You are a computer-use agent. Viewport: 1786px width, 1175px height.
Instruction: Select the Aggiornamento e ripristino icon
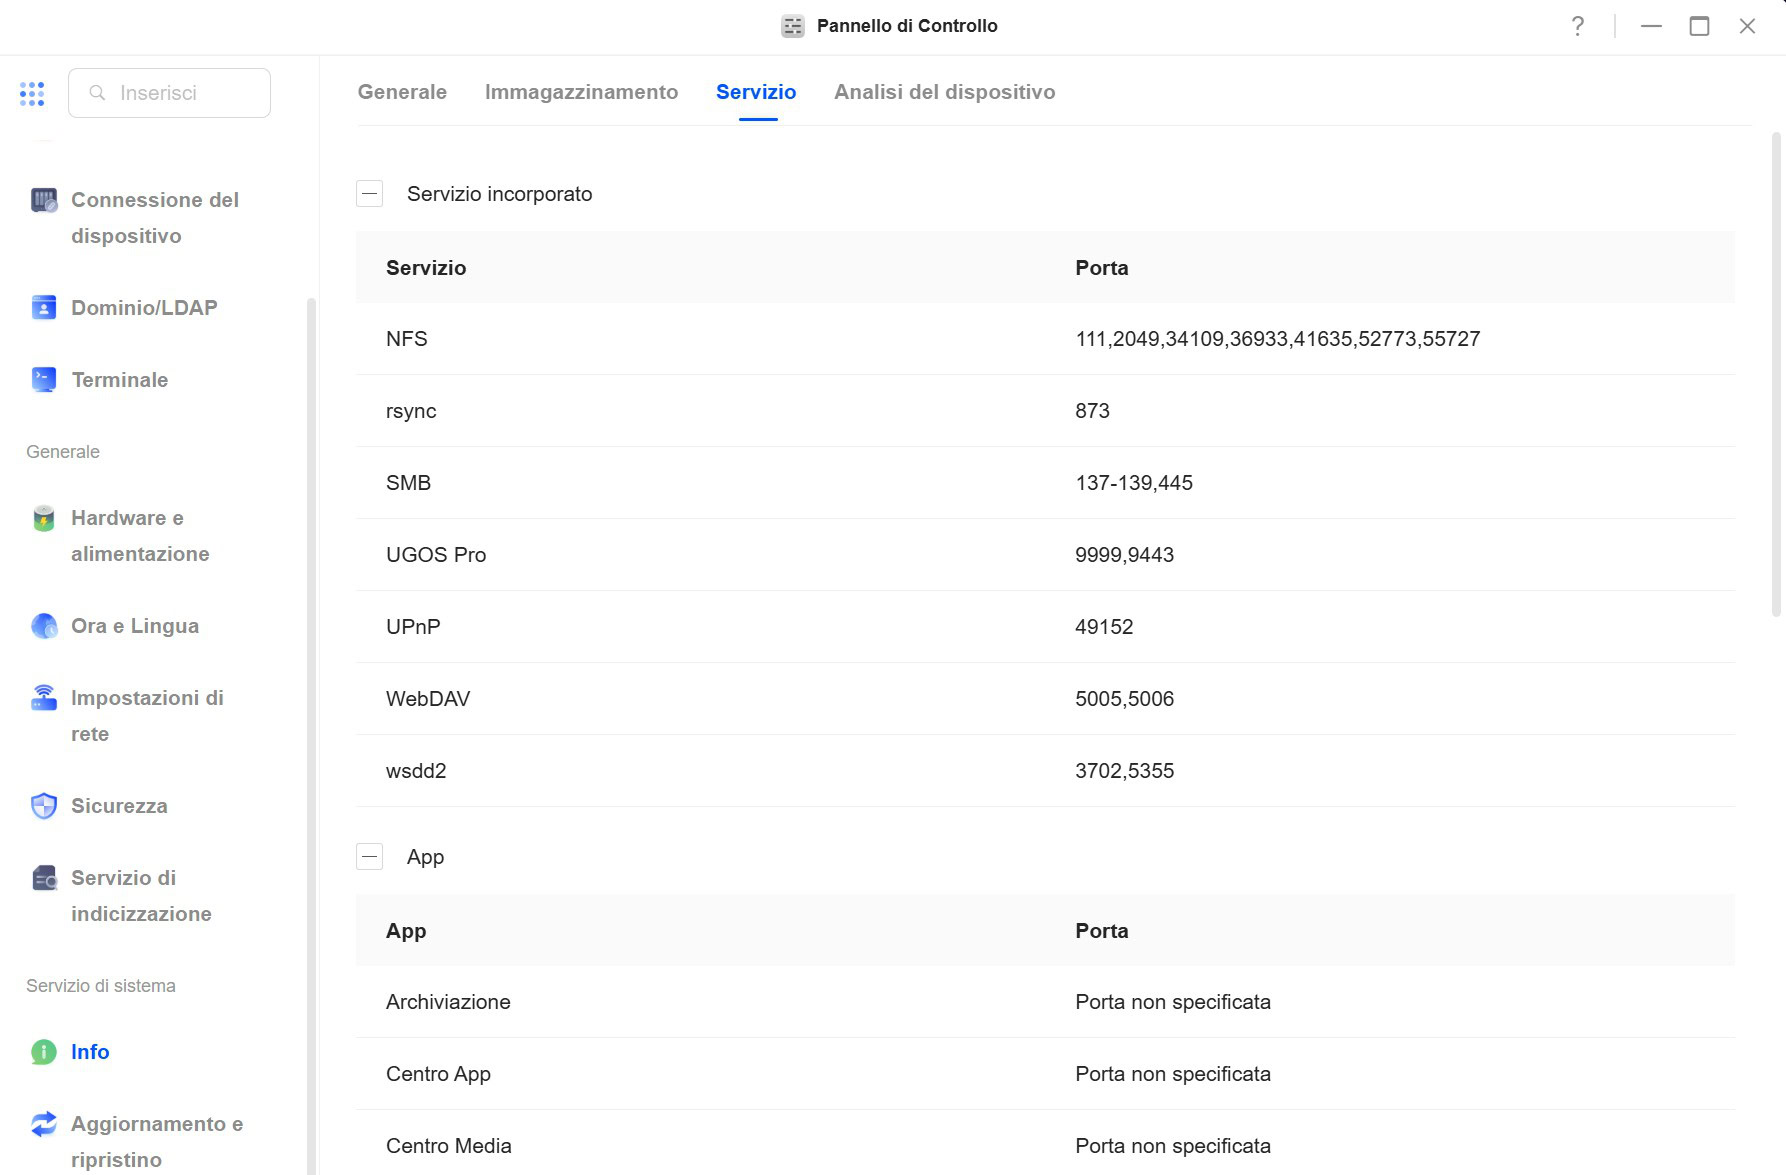click(44, 1124)
